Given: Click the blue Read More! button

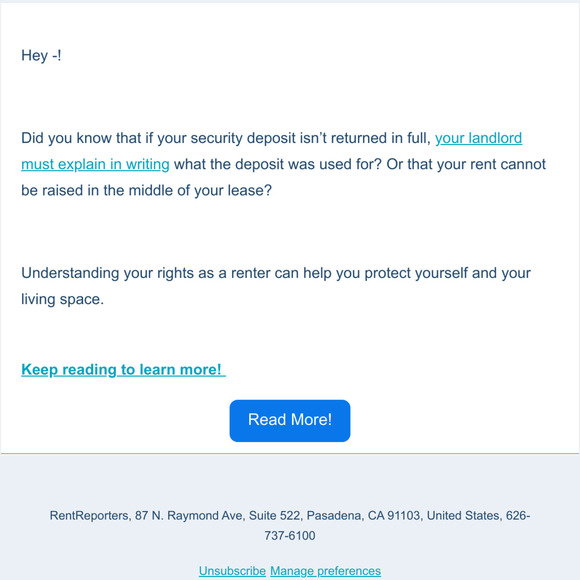Looking at the screenshot, I should pyautogui.click(x=290, y=421).
